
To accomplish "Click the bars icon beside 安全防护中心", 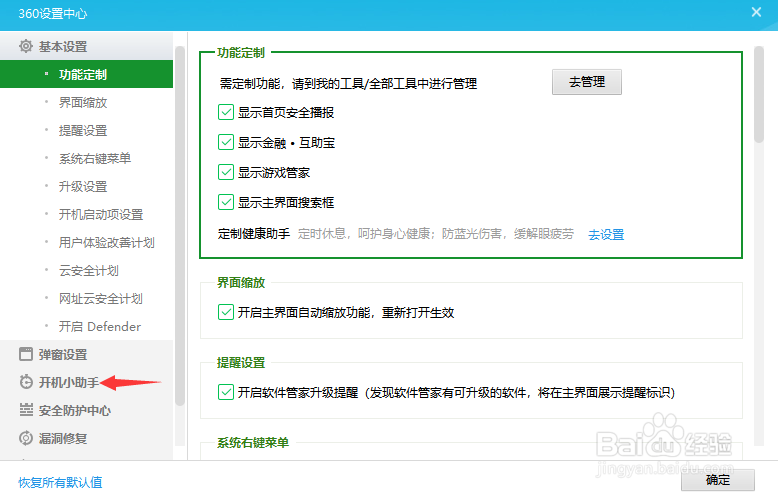I will (x=26, y=410).
